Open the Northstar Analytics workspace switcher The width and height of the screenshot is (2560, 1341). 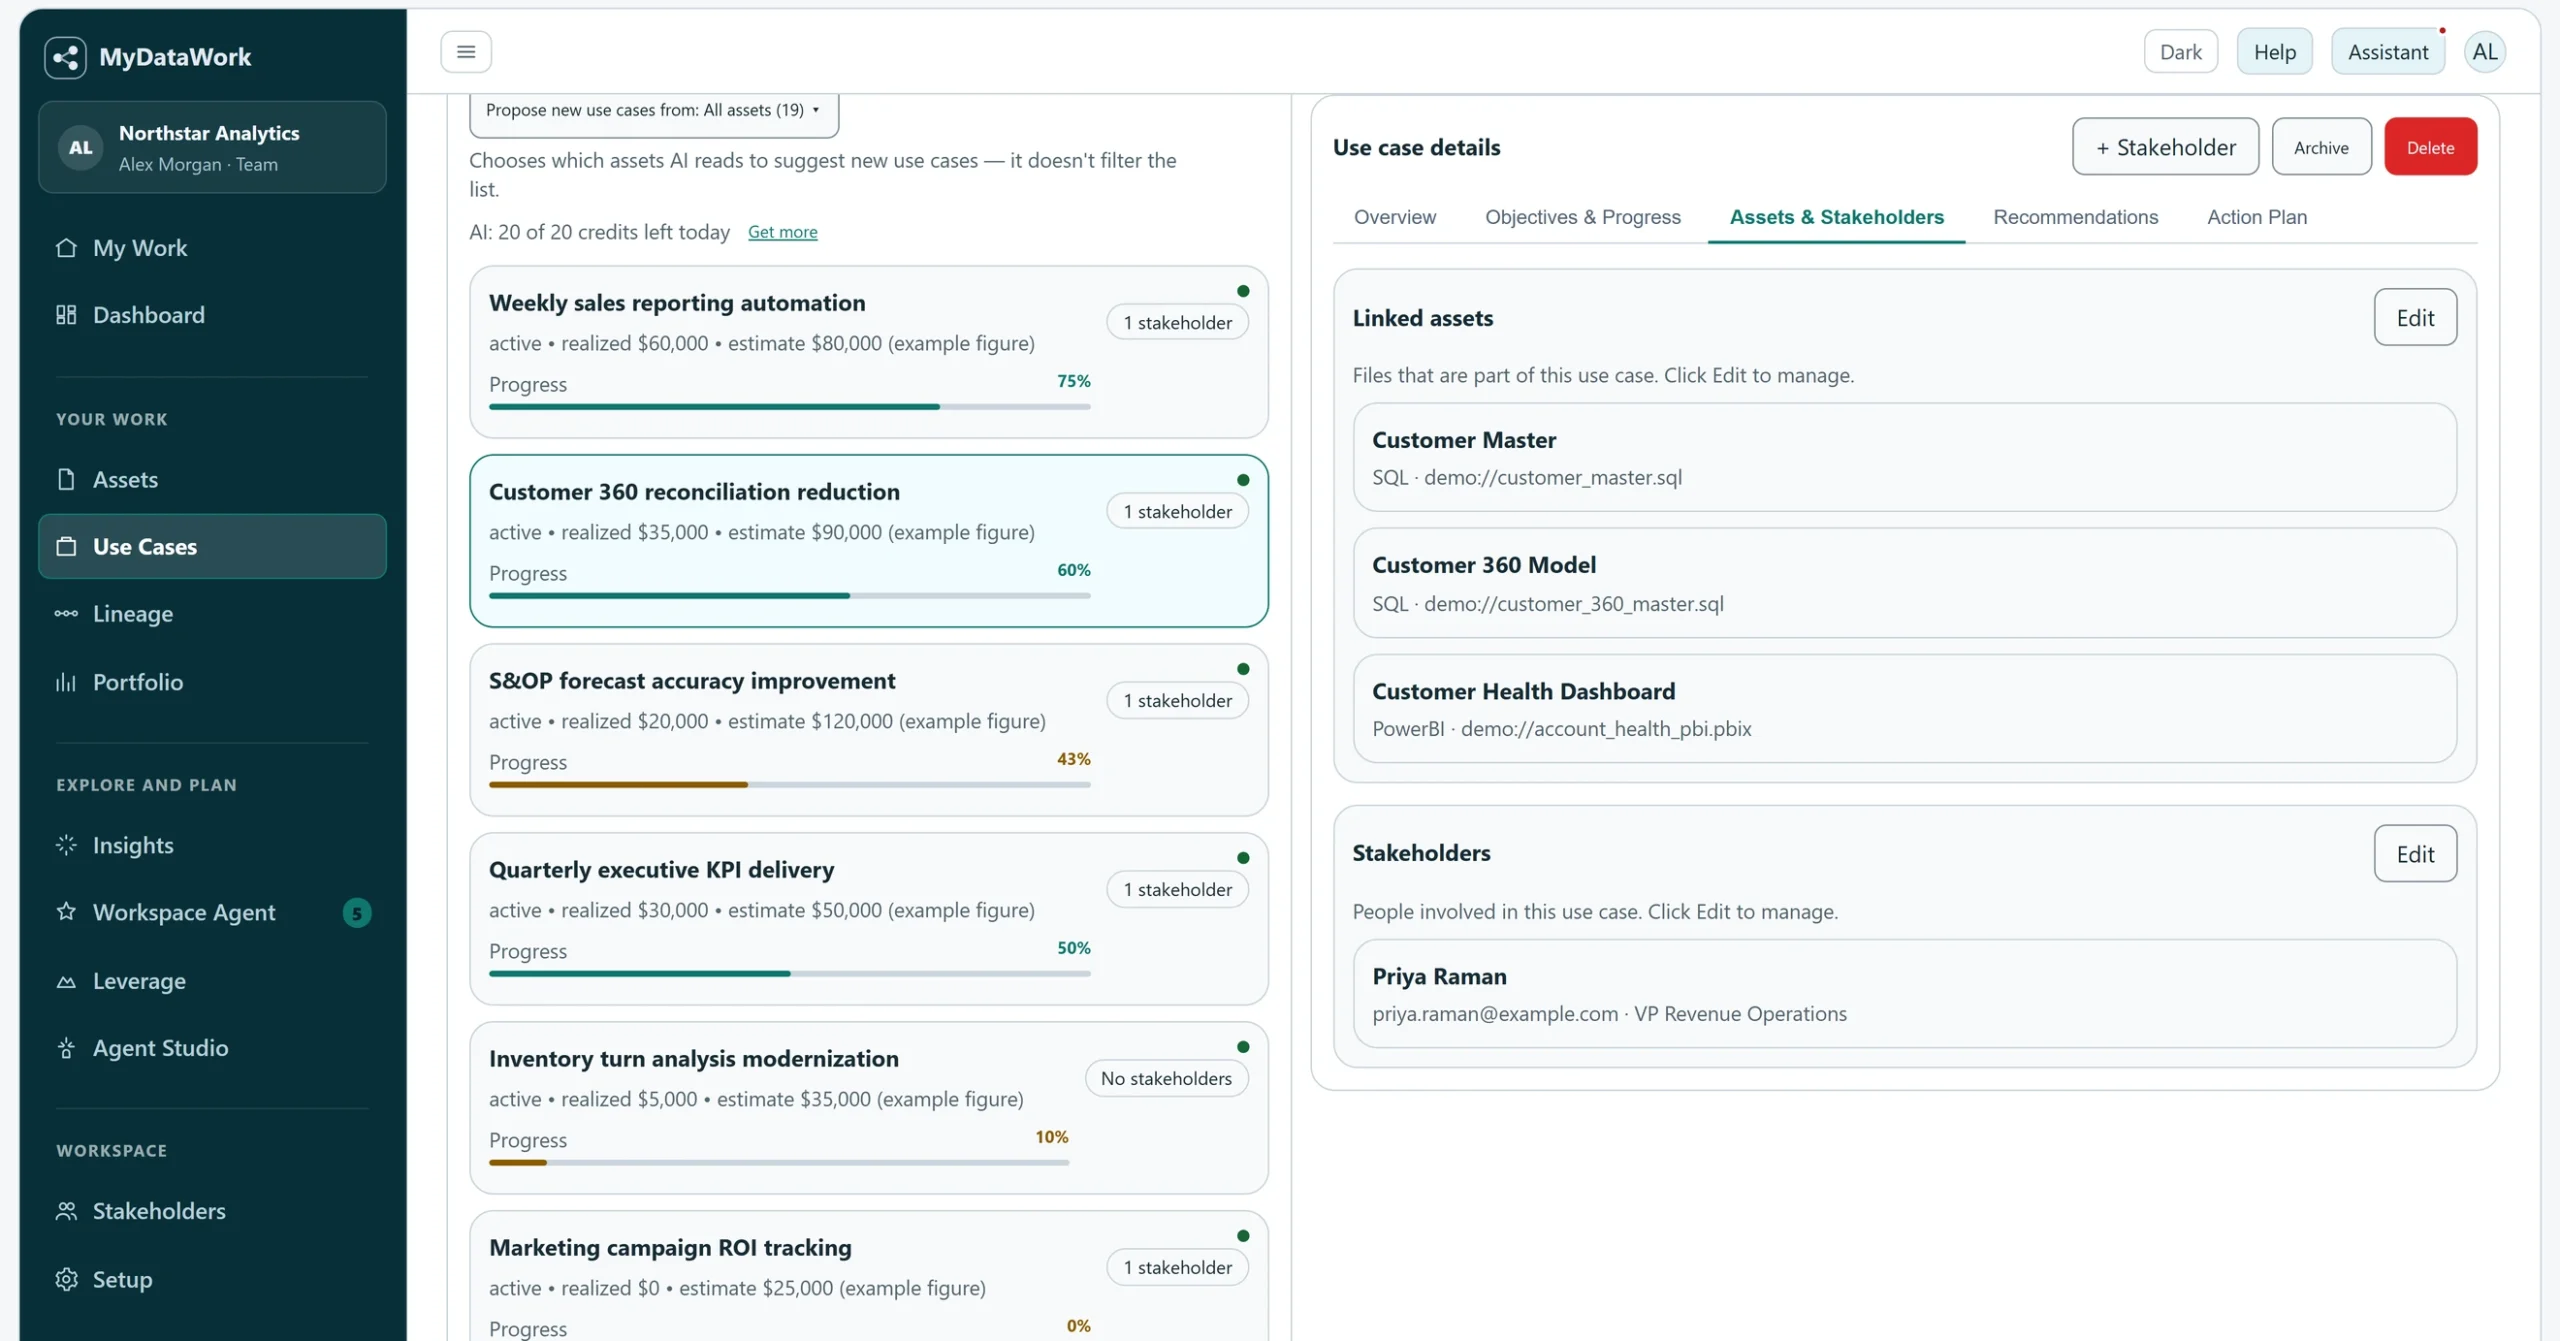click(x=212, y=147)
